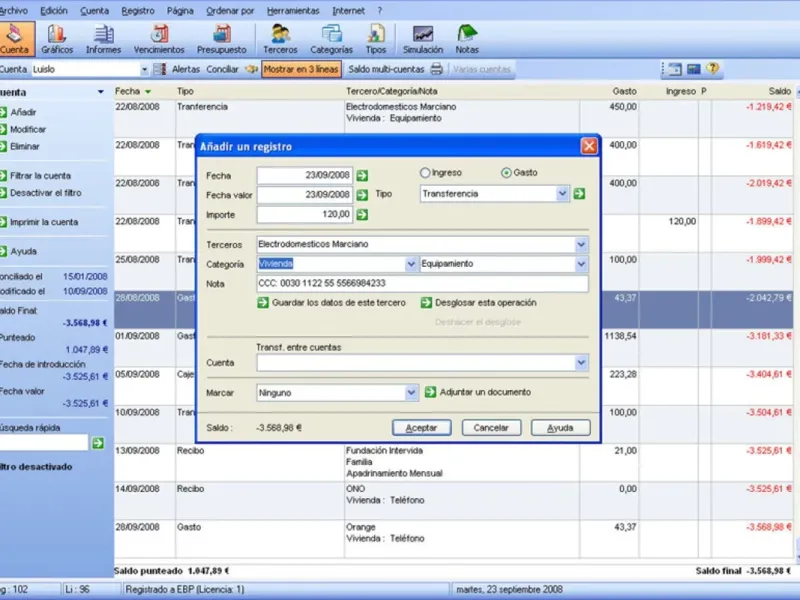Open the Página menu

pyautogui.click(x=180, y=11)
